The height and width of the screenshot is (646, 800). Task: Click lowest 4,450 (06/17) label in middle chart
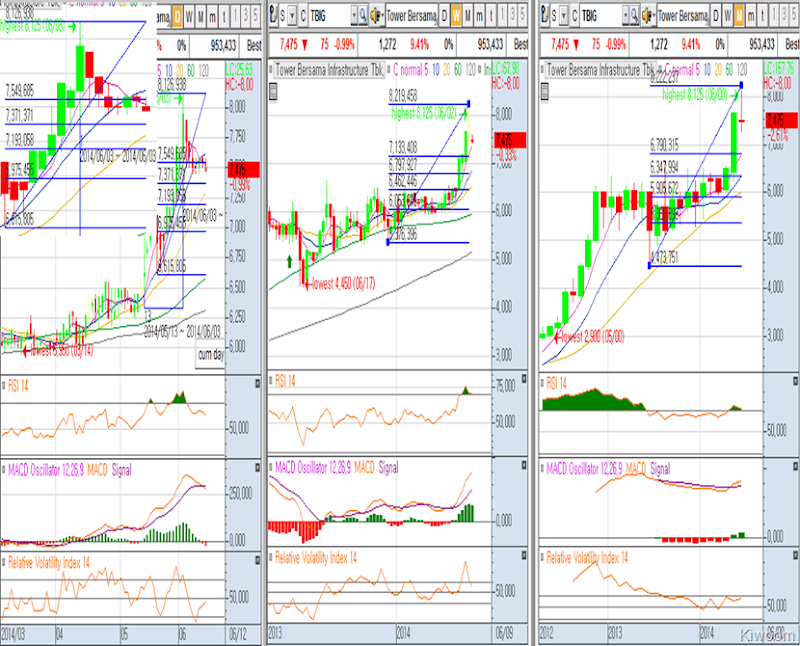pyautogui.click(x=343, y=284)
